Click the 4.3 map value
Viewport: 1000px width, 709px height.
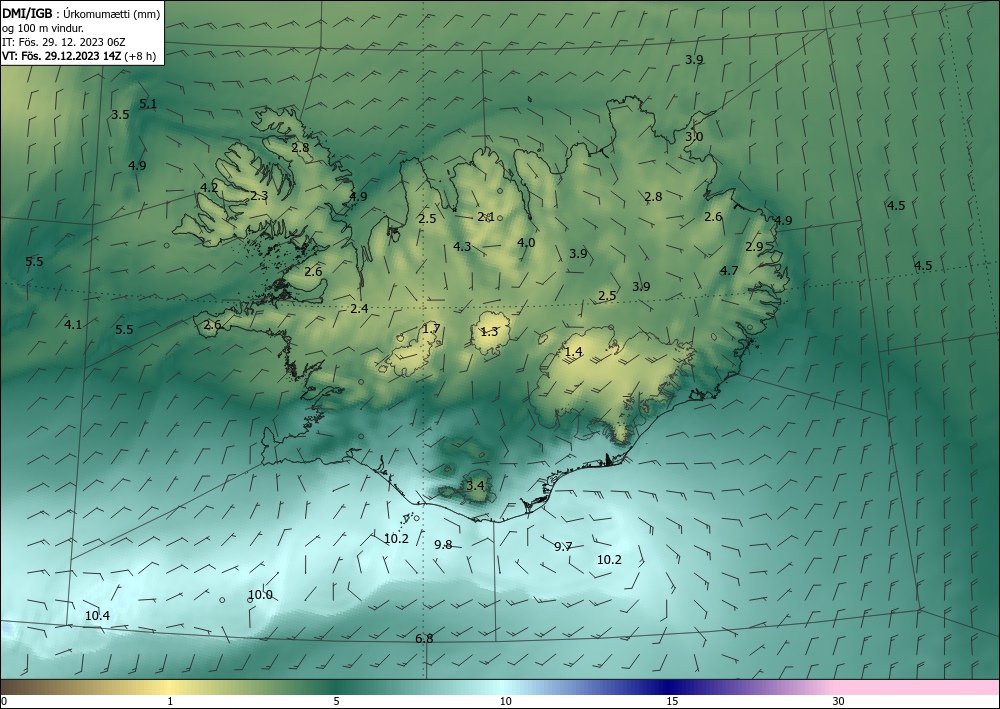(x=462, y=246)
